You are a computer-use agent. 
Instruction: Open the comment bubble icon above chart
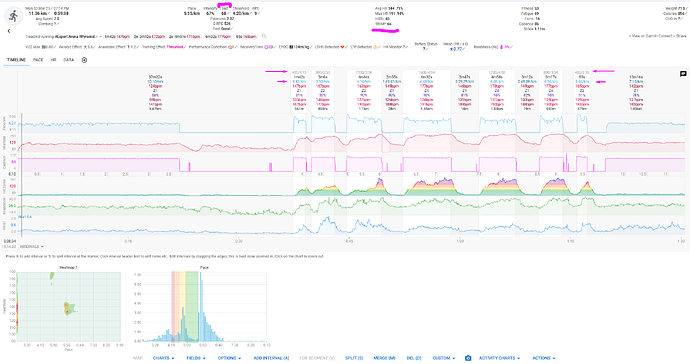[683, 74]
